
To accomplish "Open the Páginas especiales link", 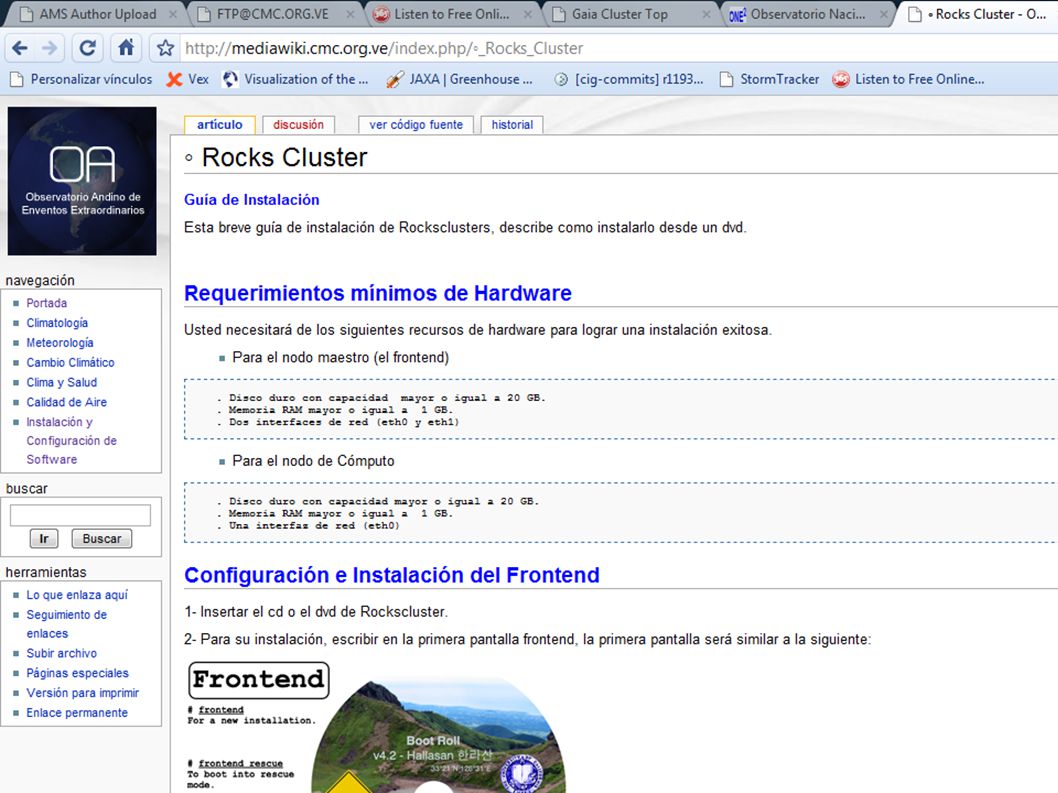I will point(78,673).
